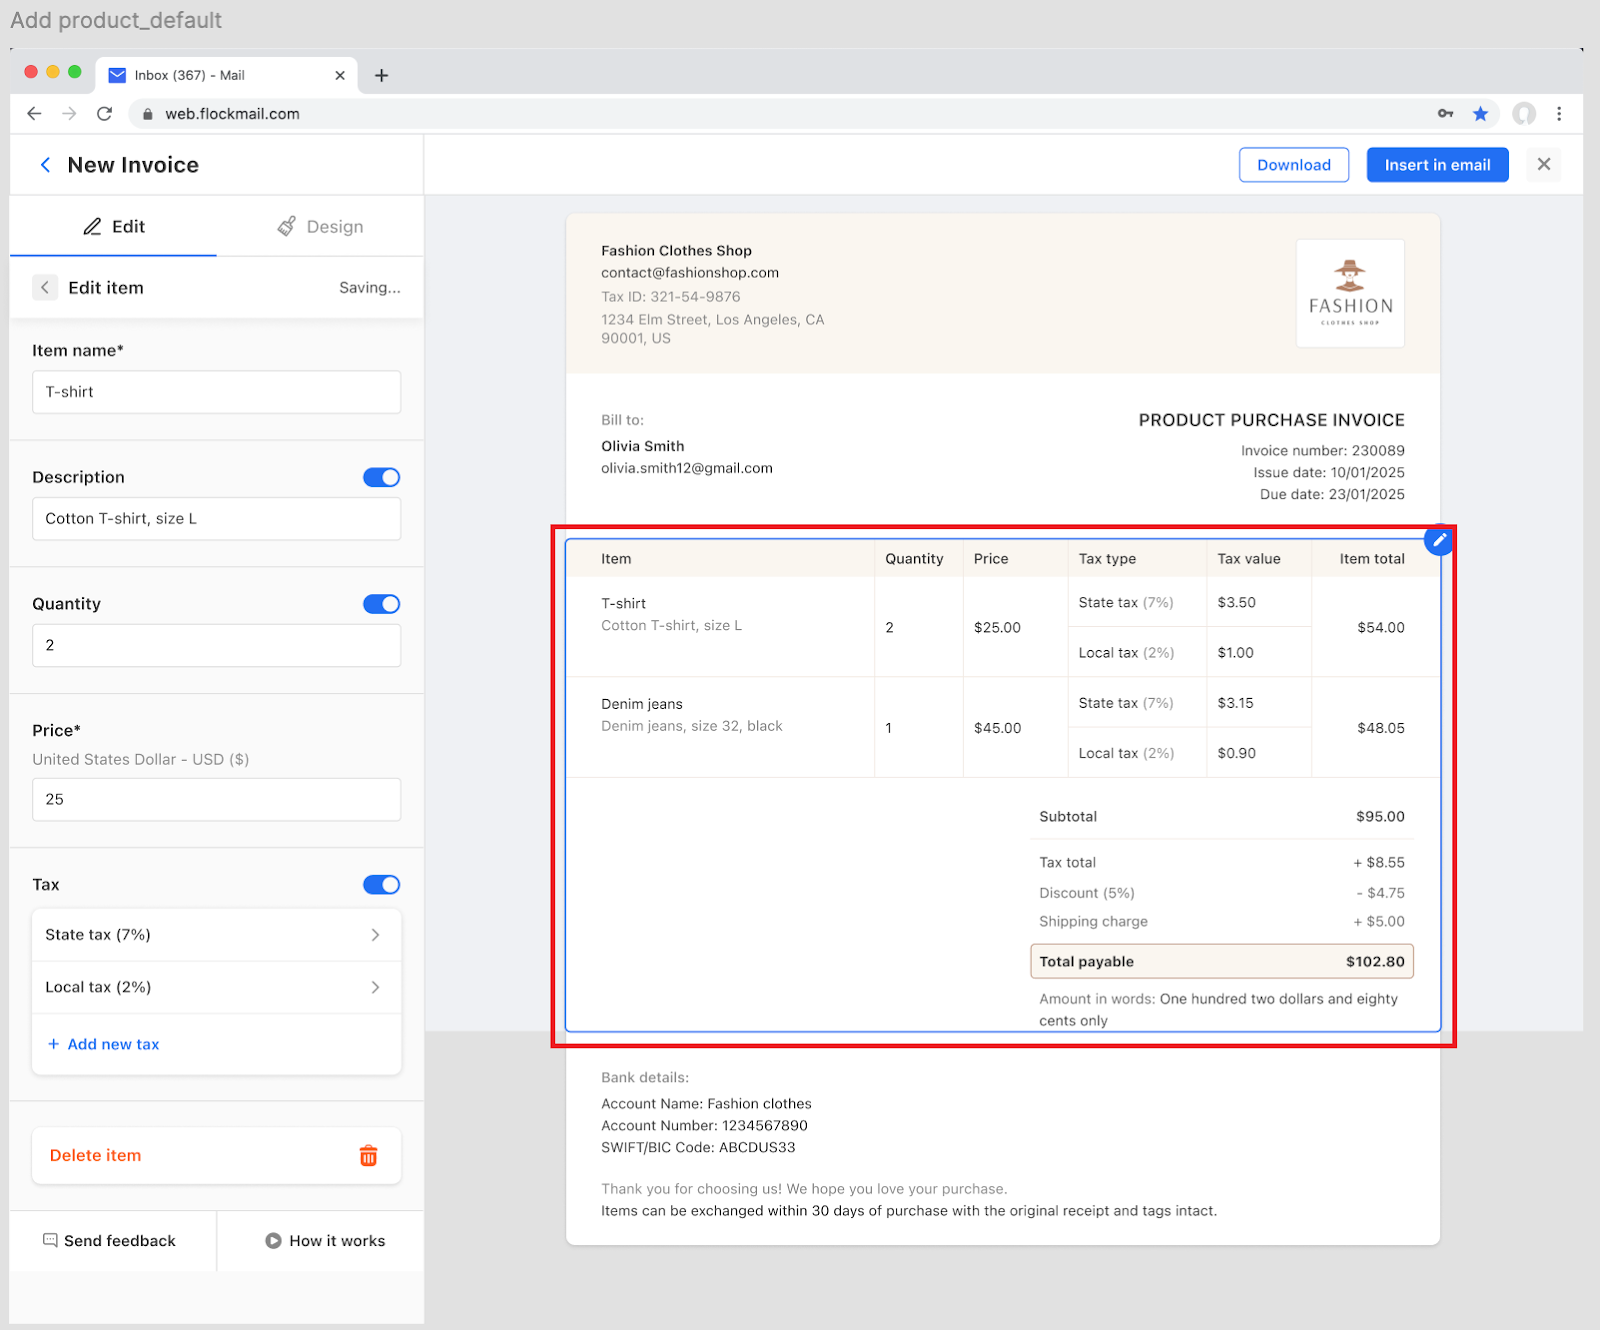This screenshot has width=1600, height=1330.
Task: Click the back arrow beside Edit item
Action: pyautogui.click(x=45, y=287)
